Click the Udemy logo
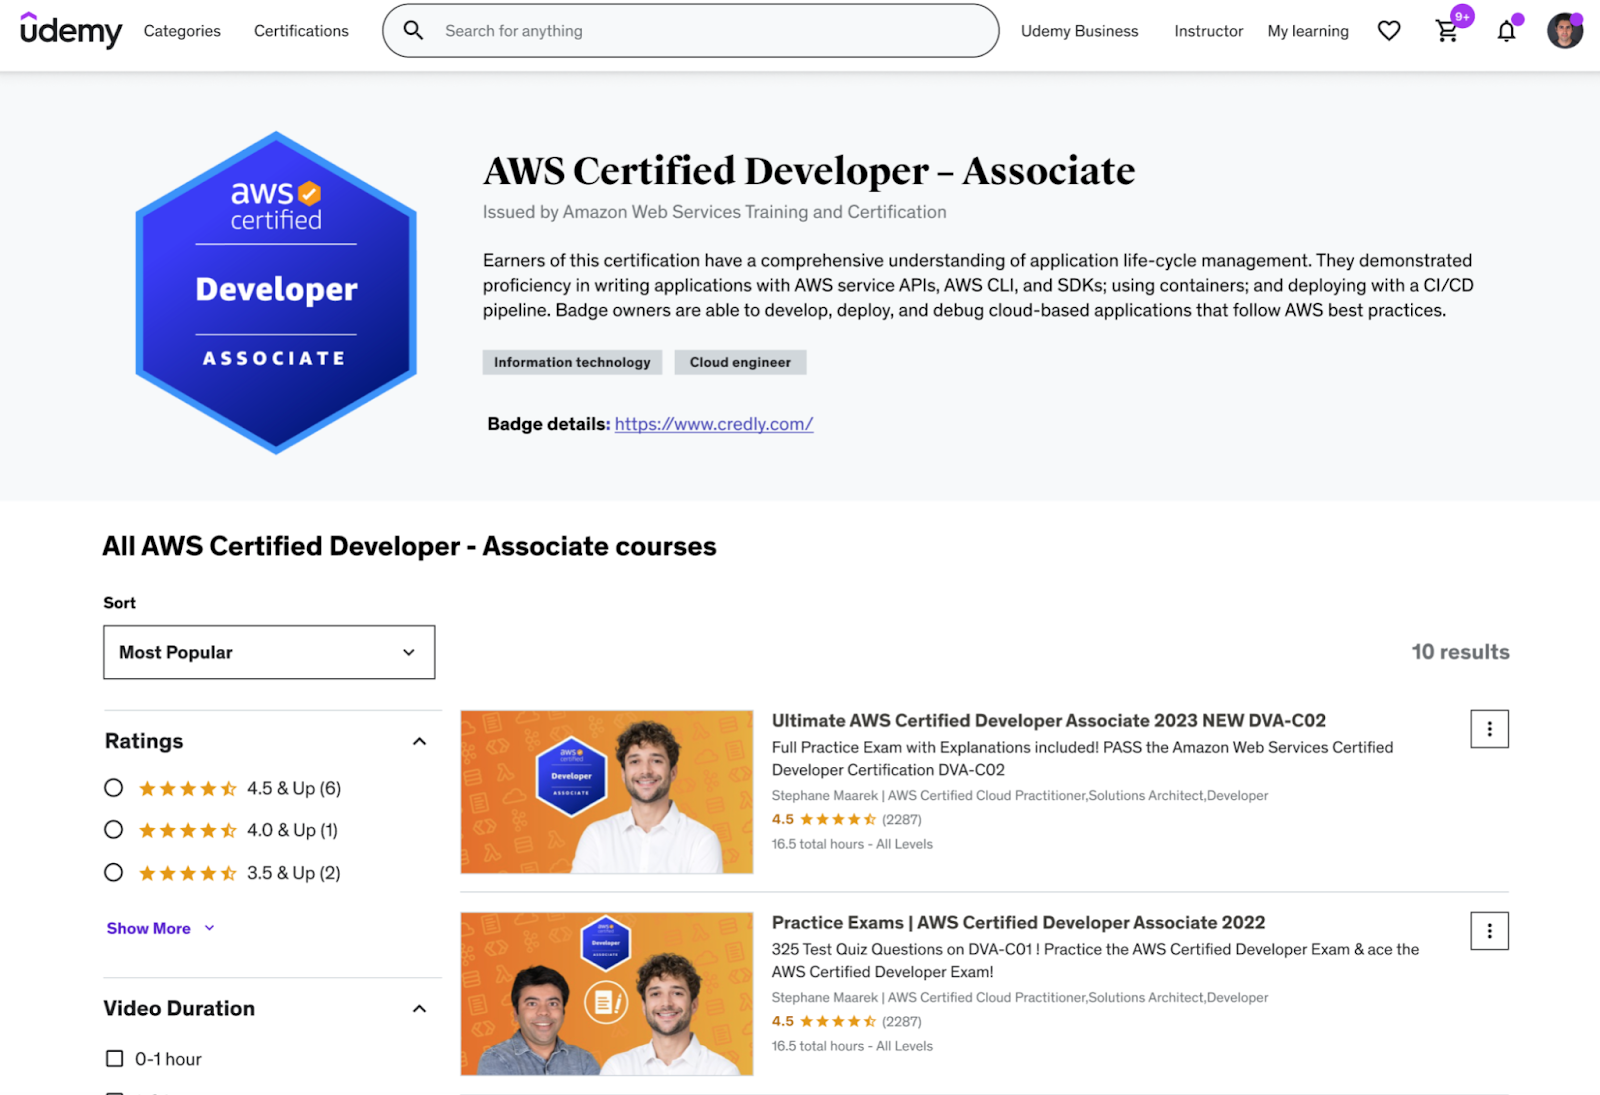This screenshot has height=1095, width=1600. pyautogui.click(x=71, y=31)
